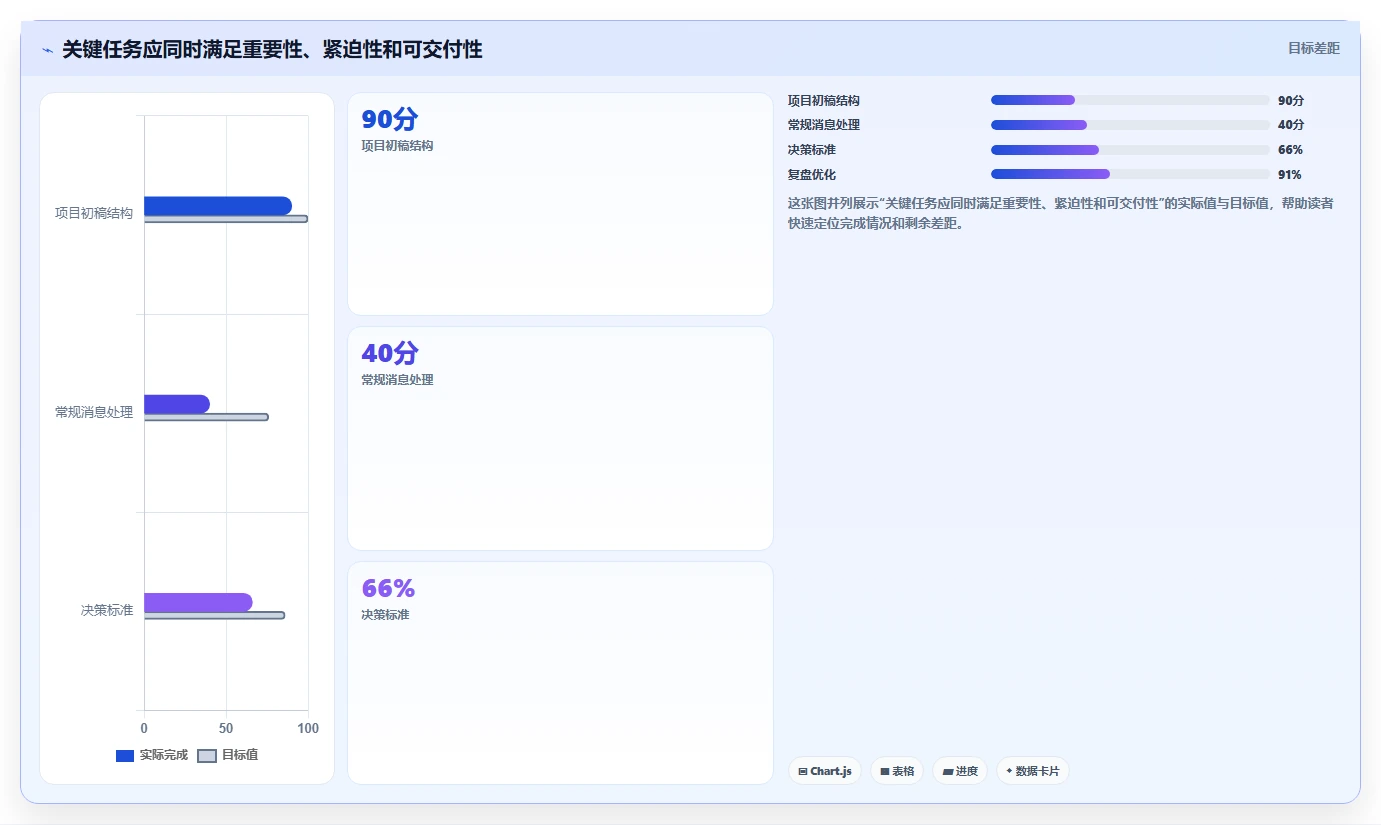Click the 常规消息处理 label in the progress list
This screenshot has height=825, width=1381.
(x=824, y=125)
